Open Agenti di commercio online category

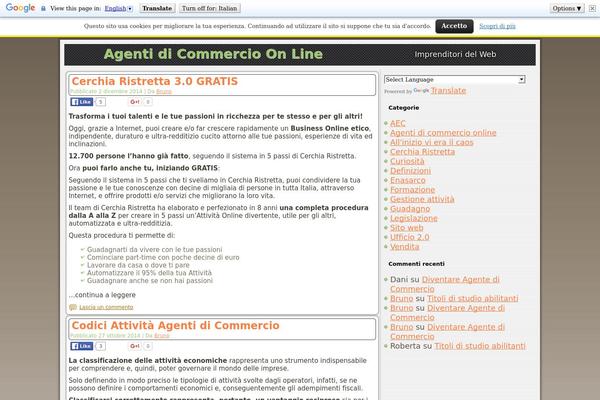click(443, 133)
